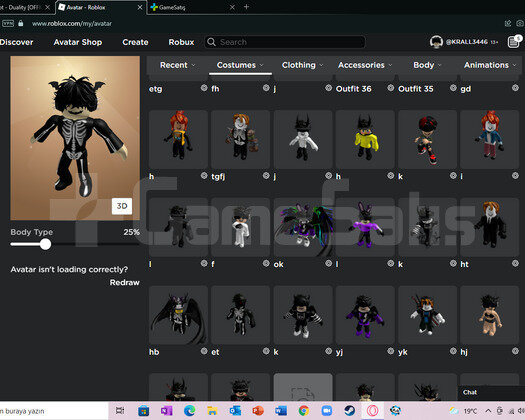Expand the Clothing category dropdown
This screenshot has width=525, height=420.
click(x=302, y=65)
